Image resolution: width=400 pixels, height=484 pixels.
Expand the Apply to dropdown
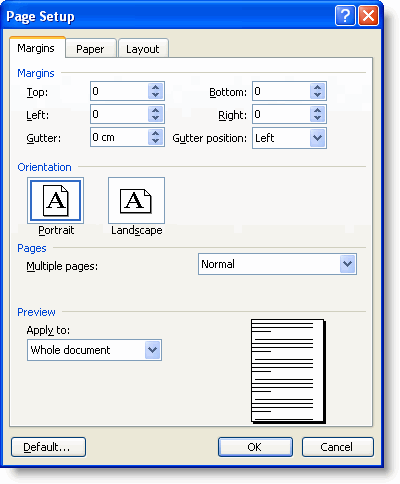(153, 350)
